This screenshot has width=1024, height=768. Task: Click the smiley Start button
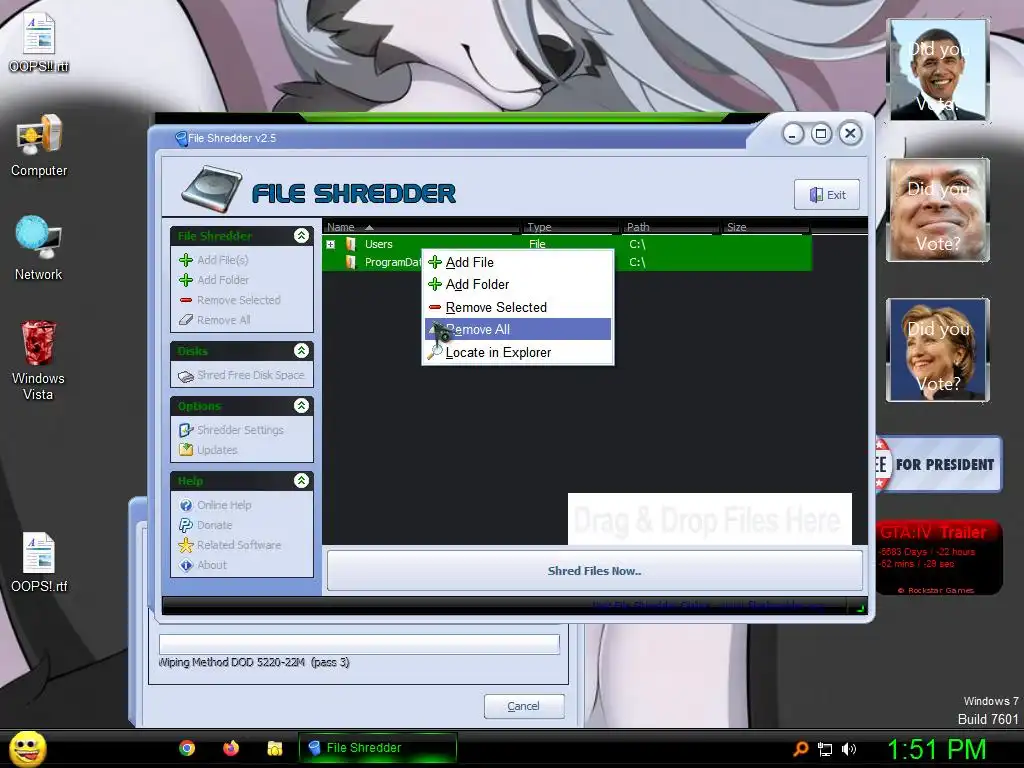pos(27,748)
